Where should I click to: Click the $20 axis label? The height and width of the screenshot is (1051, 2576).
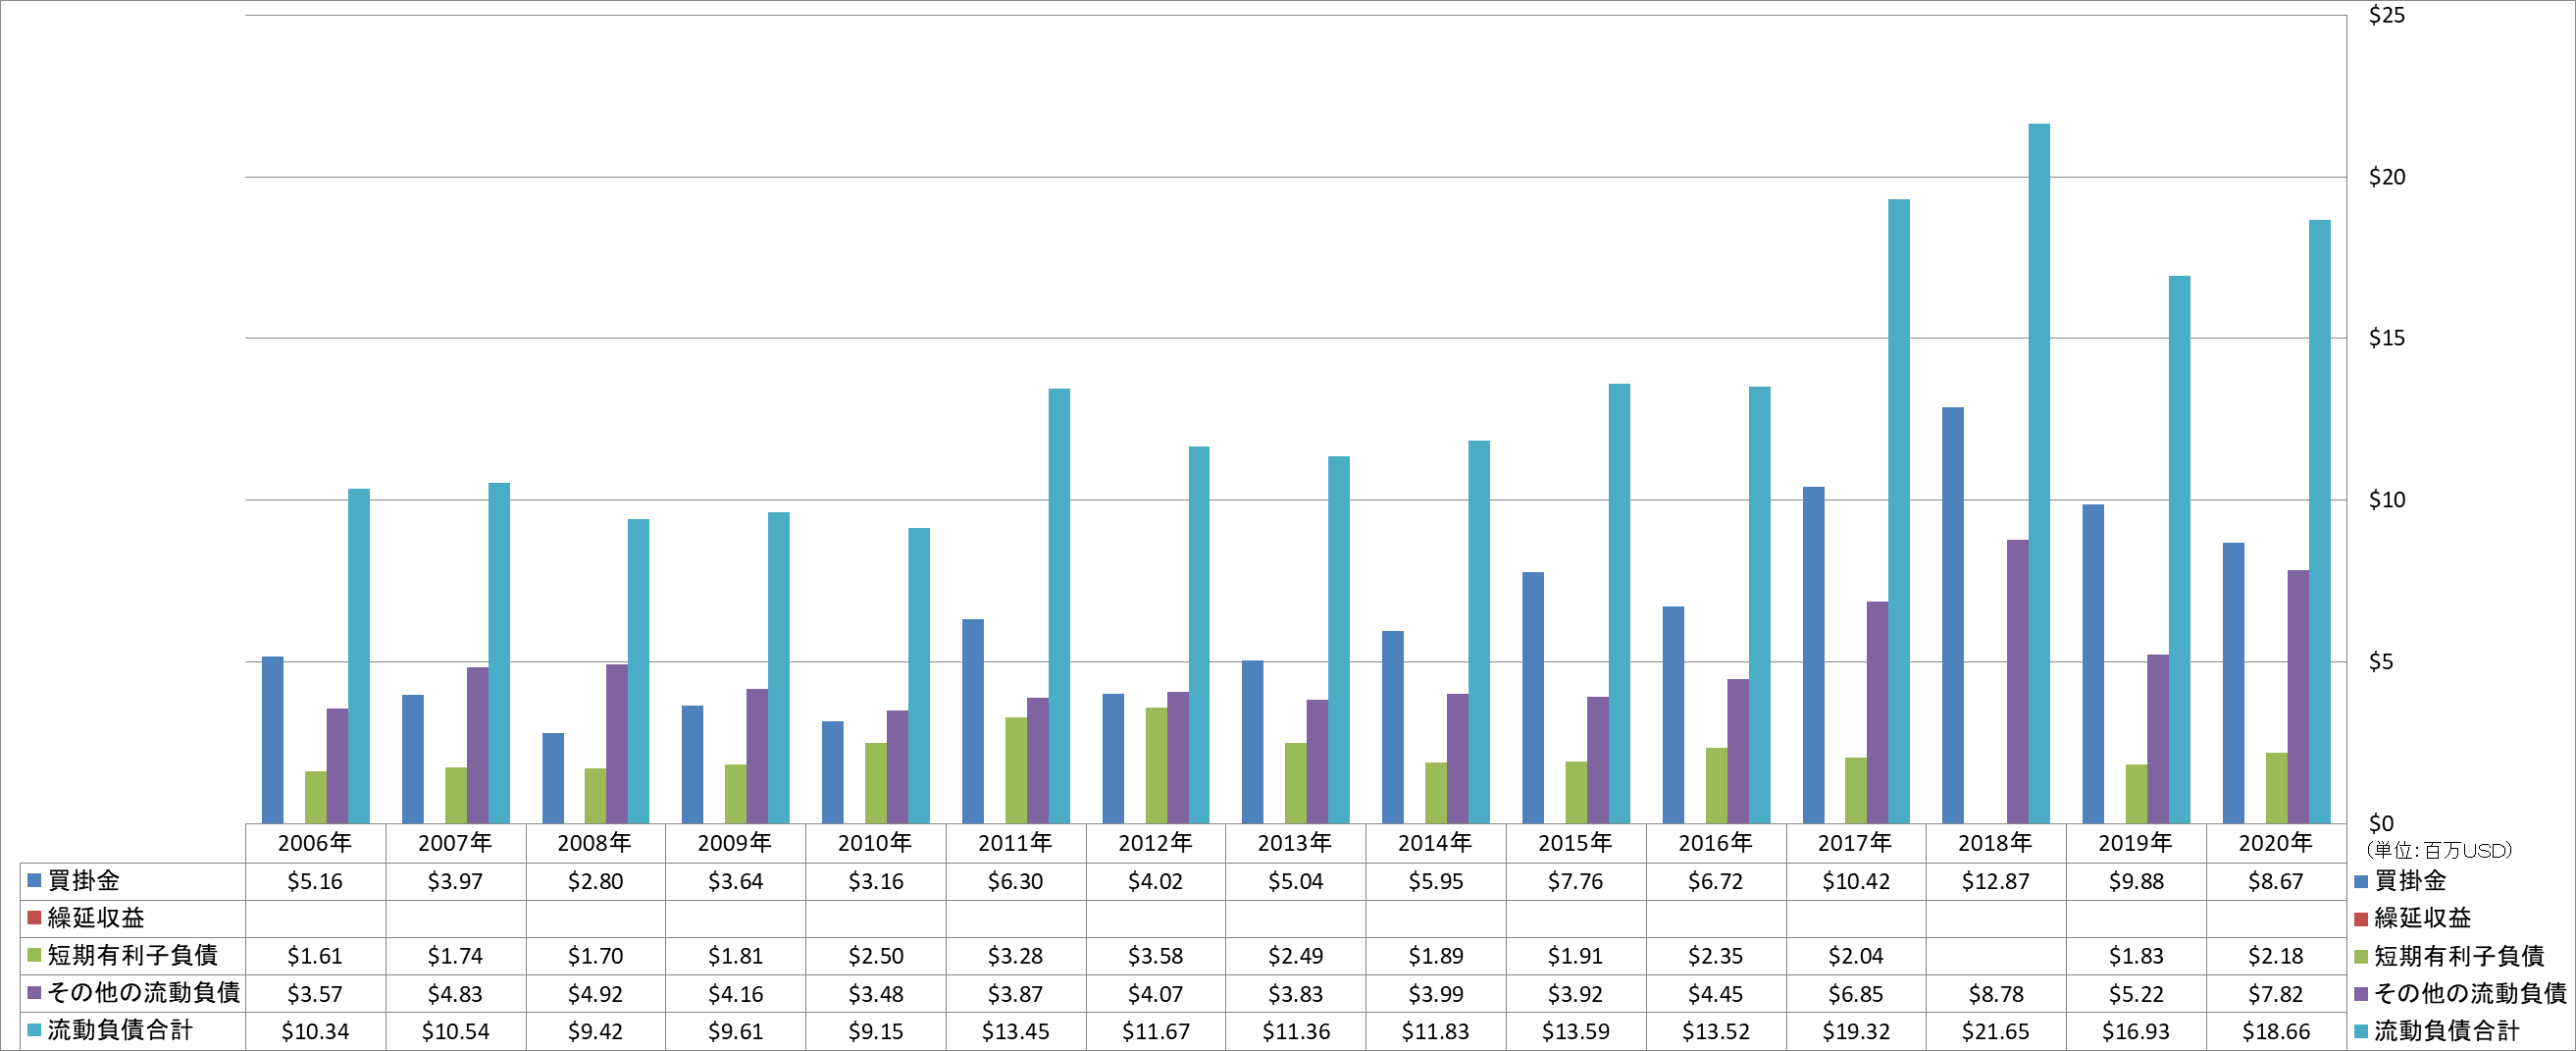coord(2386,177)
